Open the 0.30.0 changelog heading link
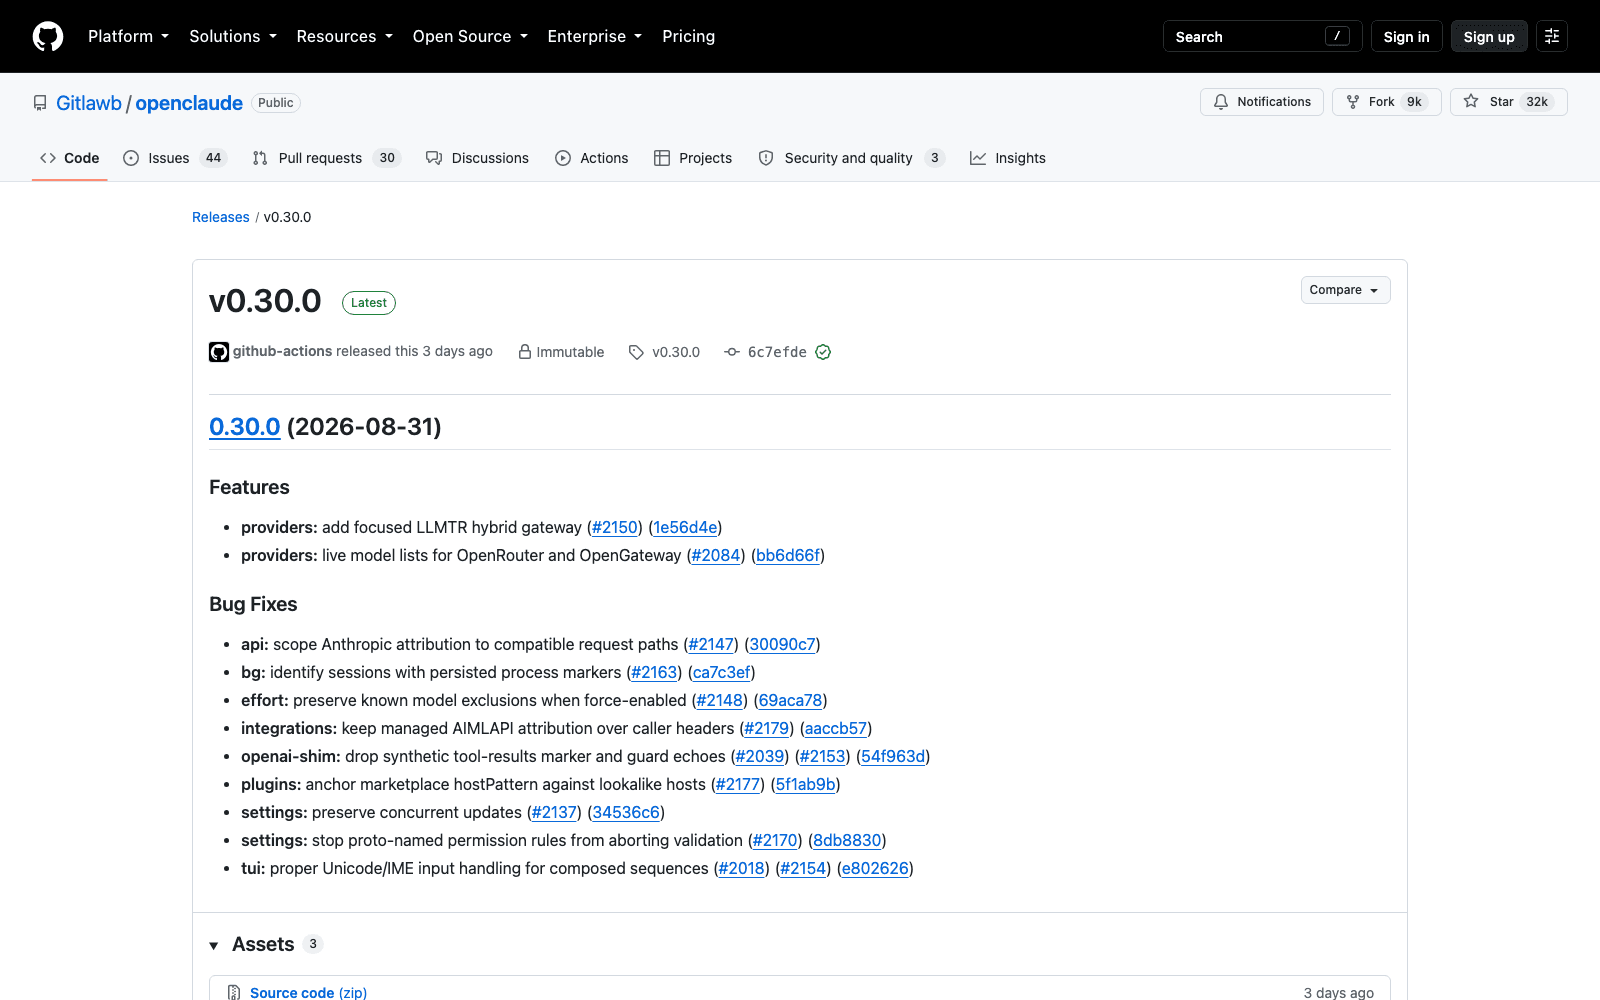Viewport: 1600px width, 1000px height. [244, 427]
